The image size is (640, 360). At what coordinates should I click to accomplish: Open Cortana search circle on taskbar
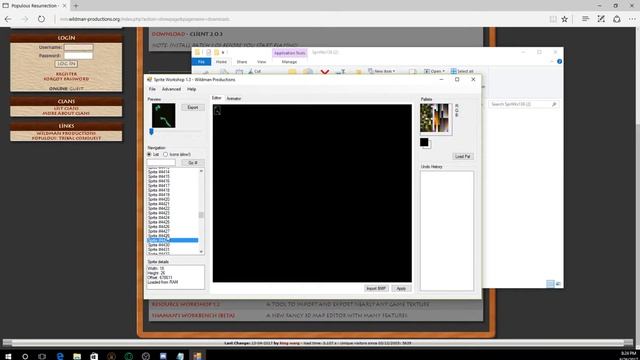[x=25, y=356]
